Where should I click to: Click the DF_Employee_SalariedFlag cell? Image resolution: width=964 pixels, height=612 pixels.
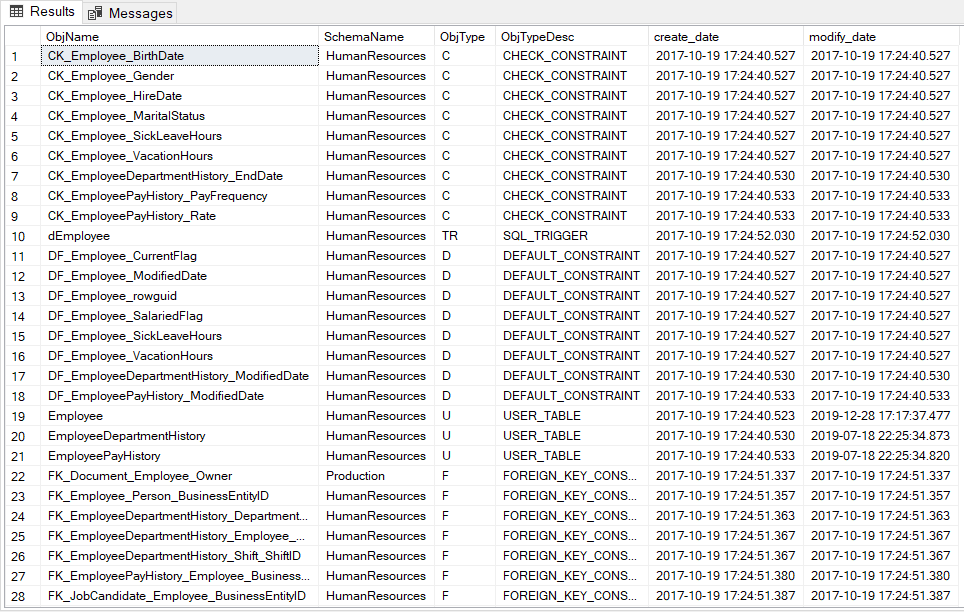click(x=180, y=316)
